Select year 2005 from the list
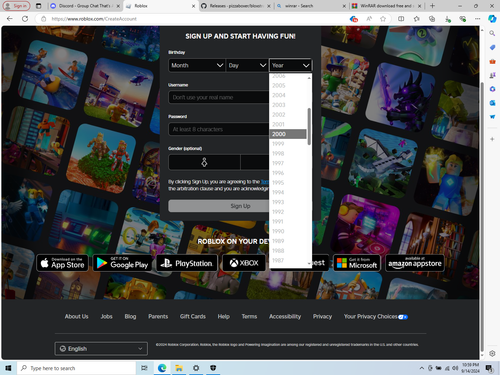 tap(288, 86)
